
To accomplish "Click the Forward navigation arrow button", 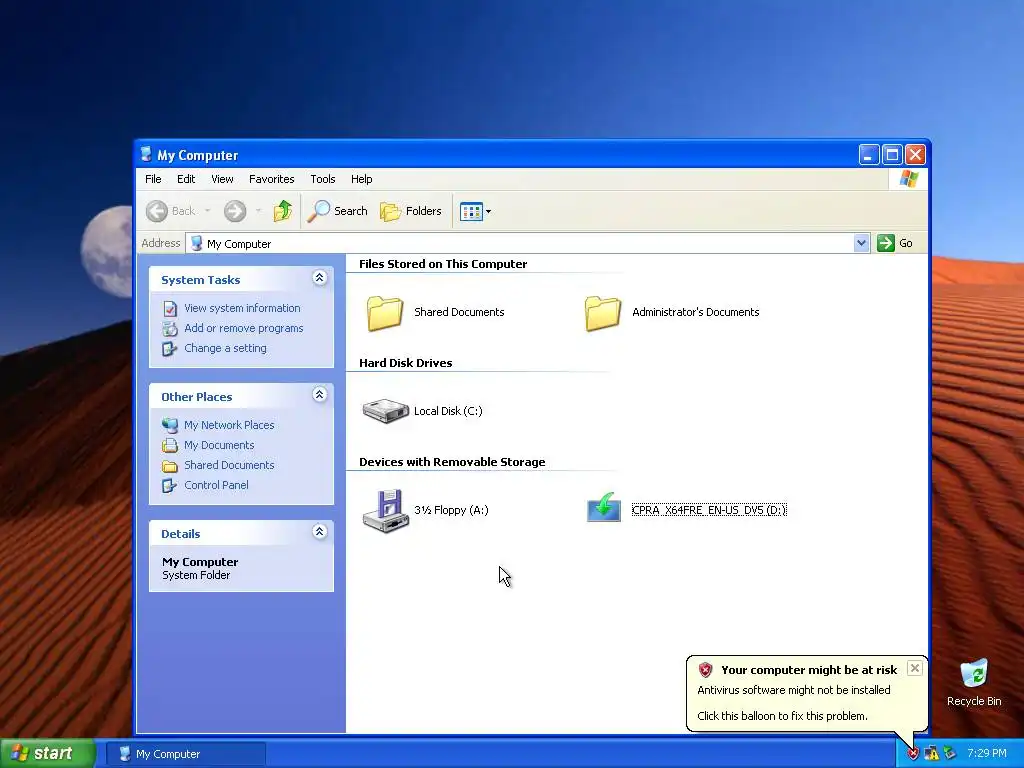I will [235, 211].
